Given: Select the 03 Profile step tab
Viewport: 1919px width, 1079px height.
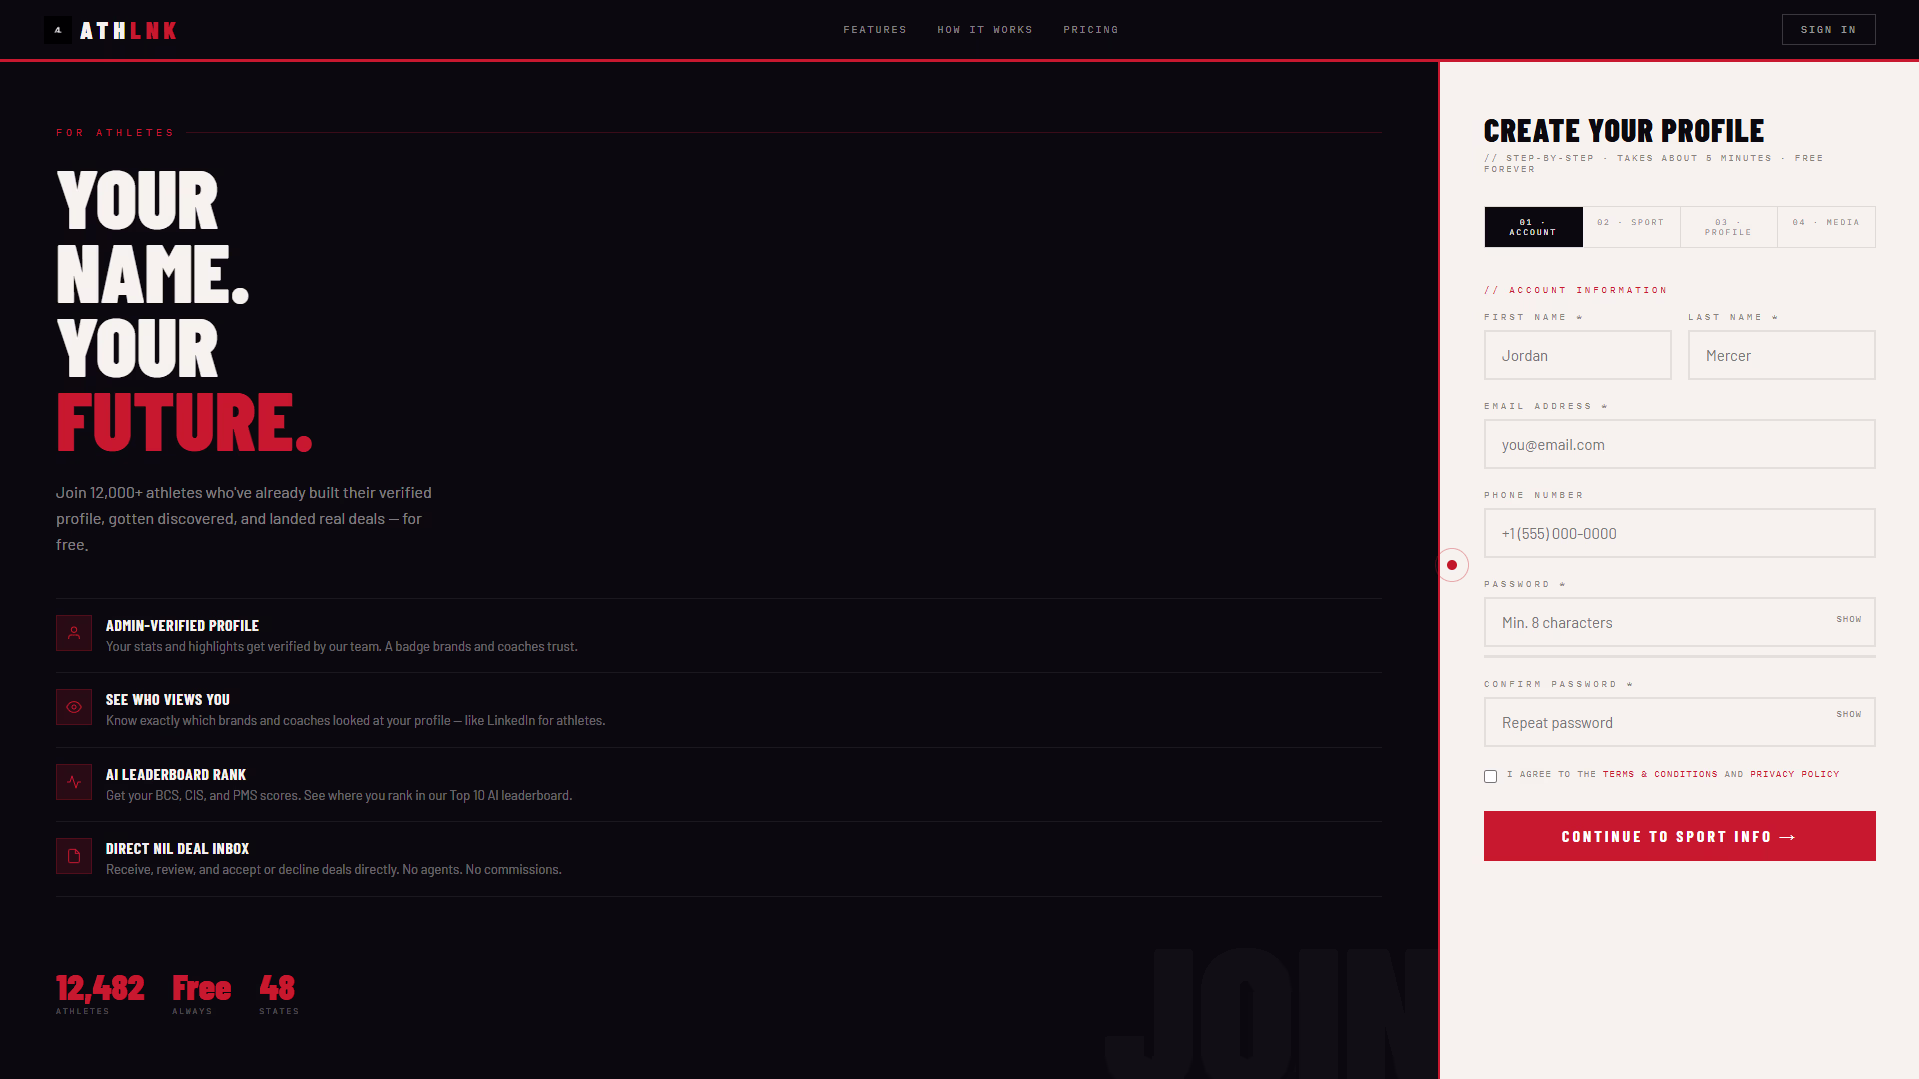Looking at the screenshot, I should point(1728,227).
